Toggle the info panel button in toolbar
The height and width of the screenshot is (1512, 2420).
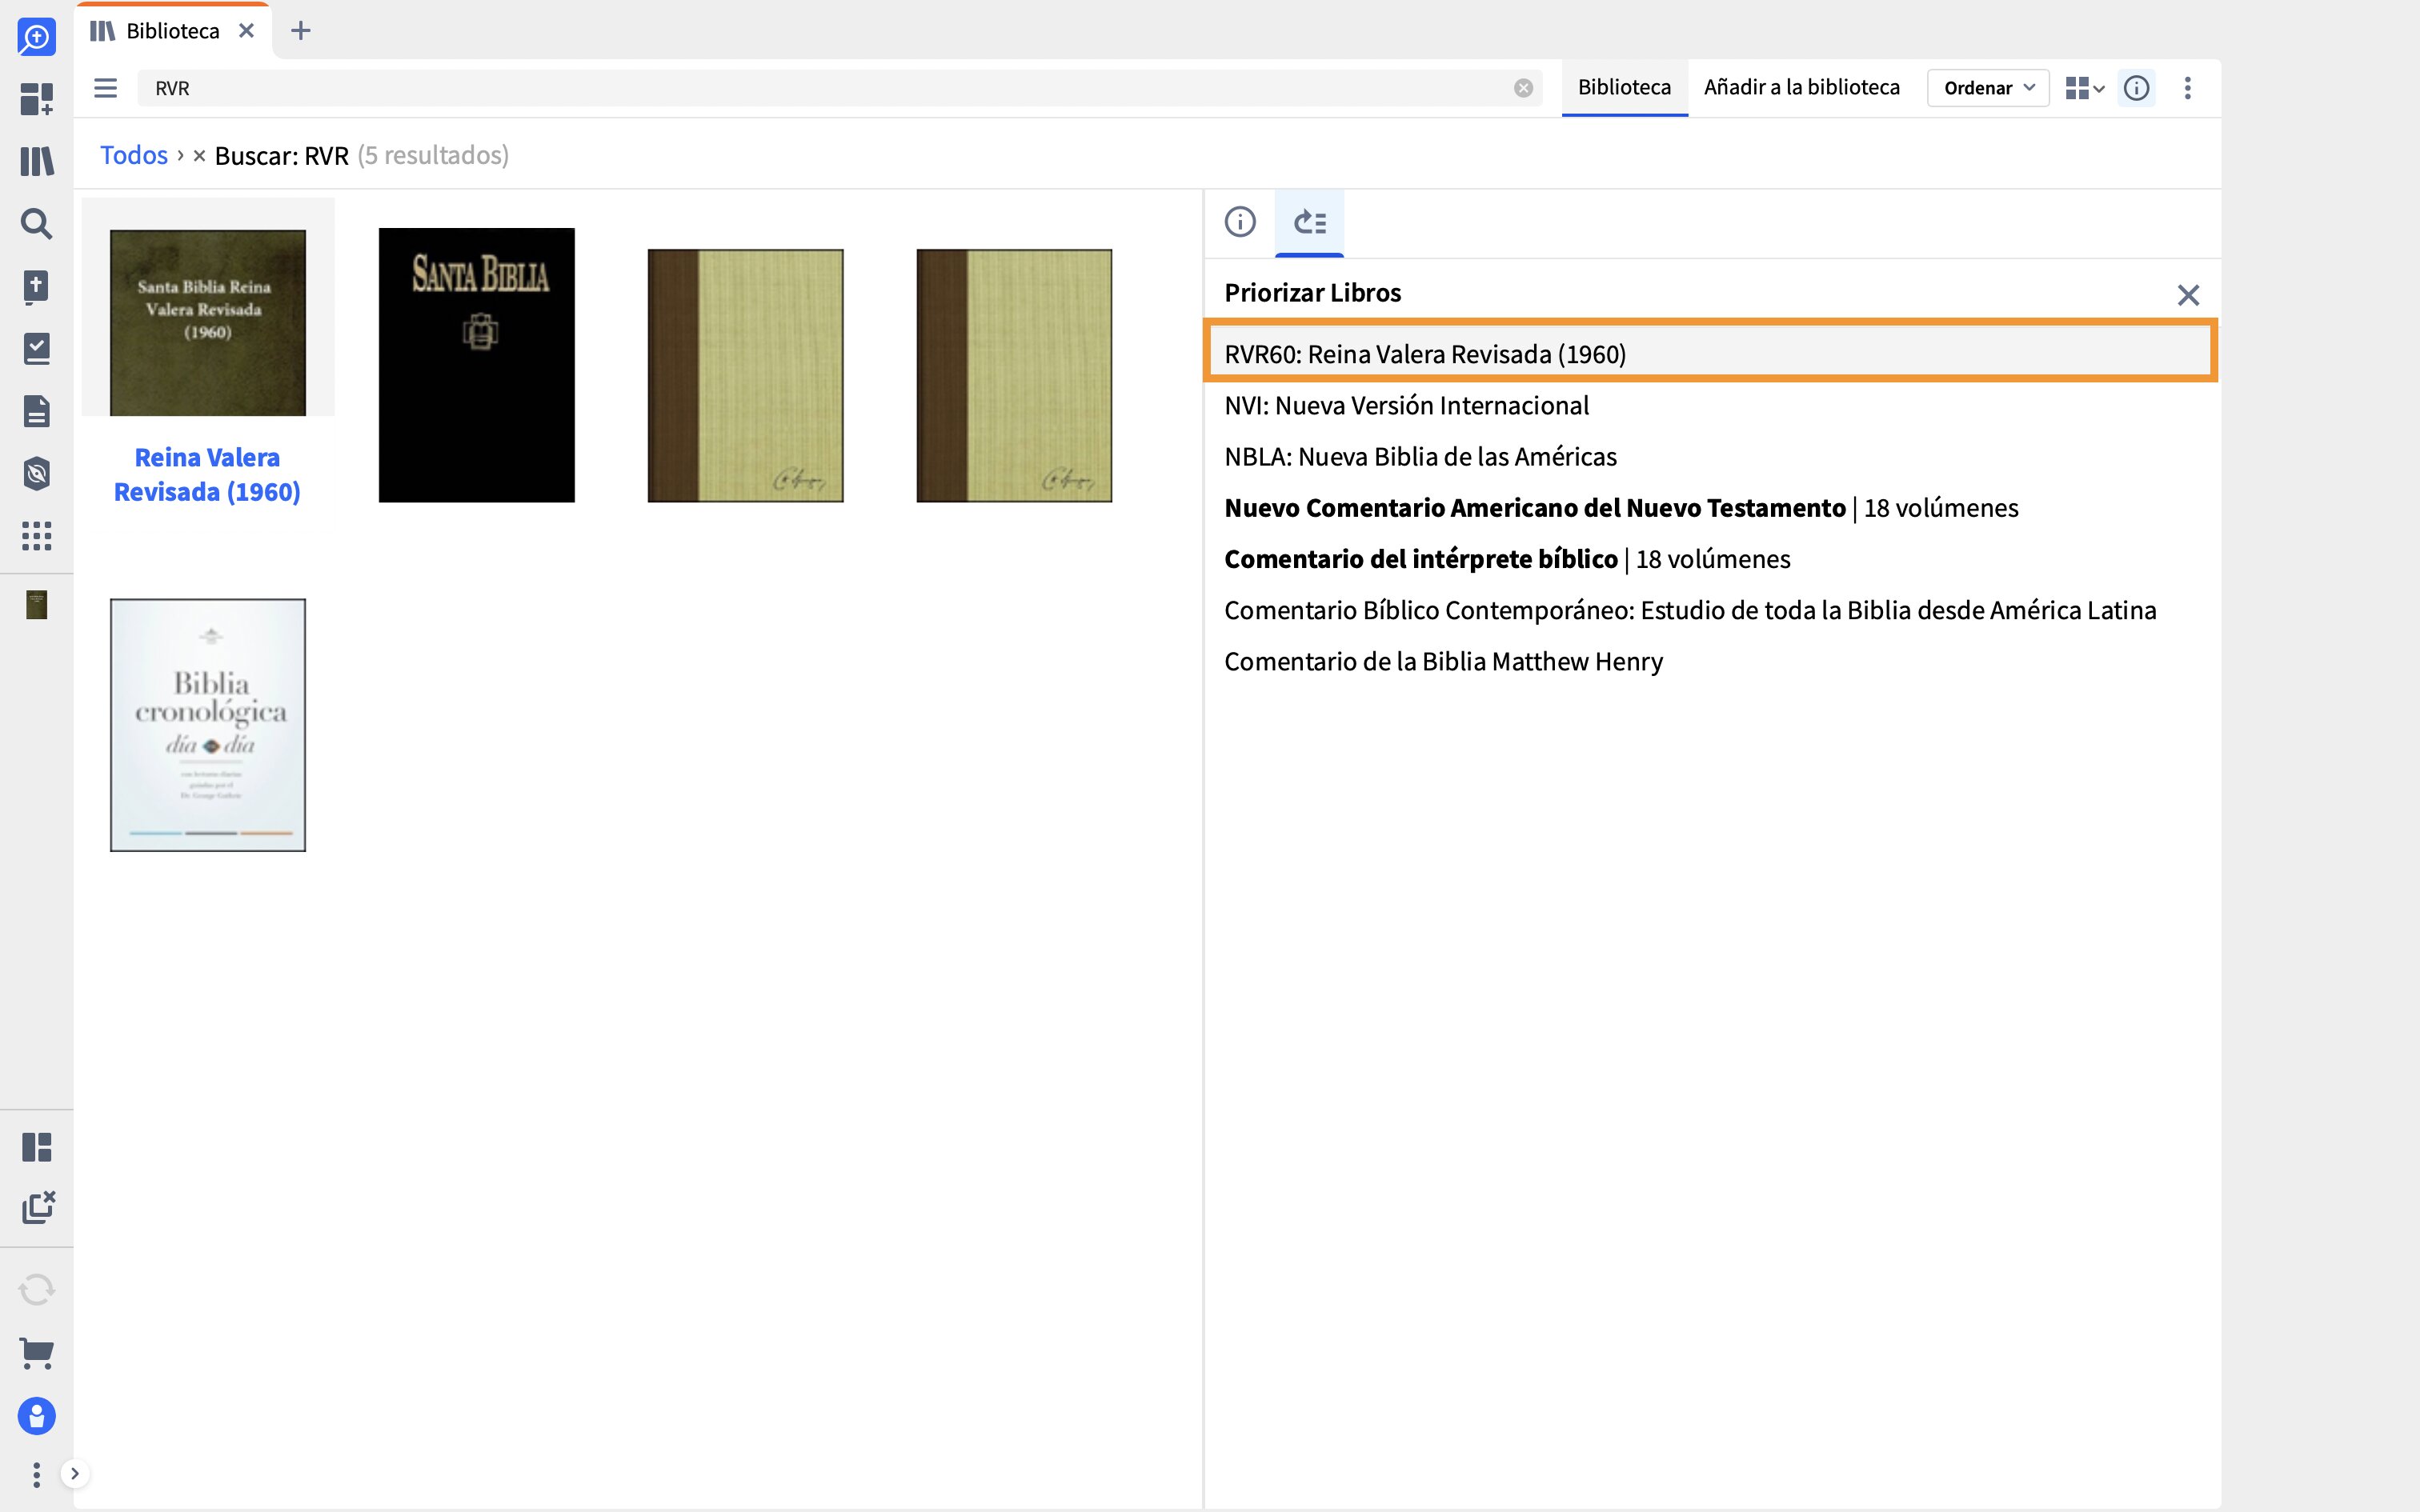[2136, 88]
